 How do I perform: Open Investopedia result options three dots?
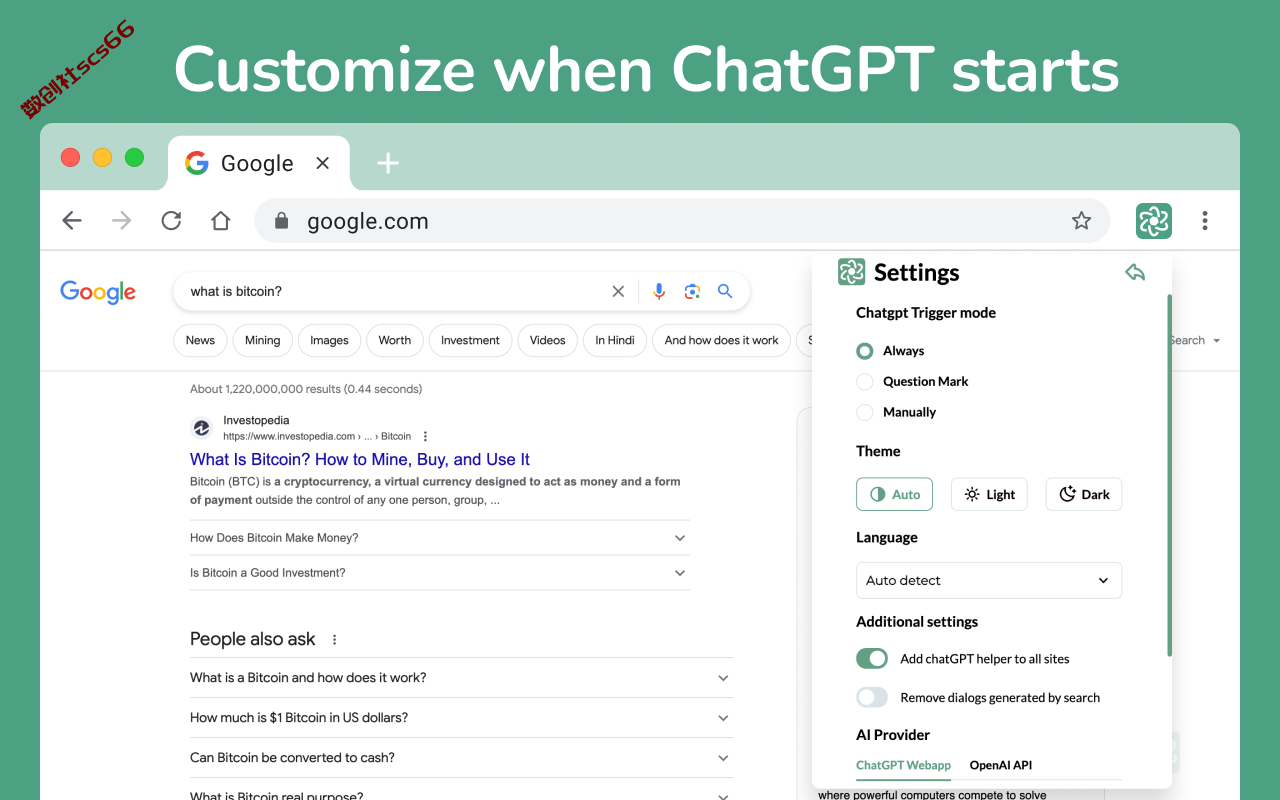(x=425, y=436)
